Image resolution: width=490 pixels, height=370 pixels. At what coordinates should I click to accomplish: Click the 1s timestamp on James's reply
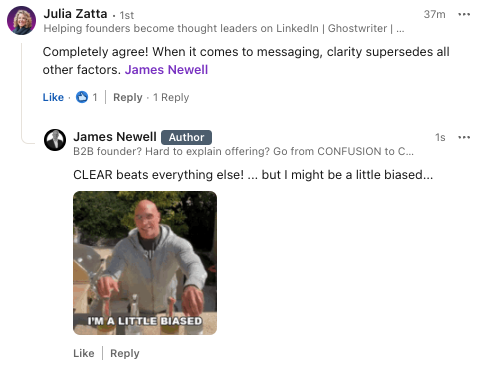point(440,137)
